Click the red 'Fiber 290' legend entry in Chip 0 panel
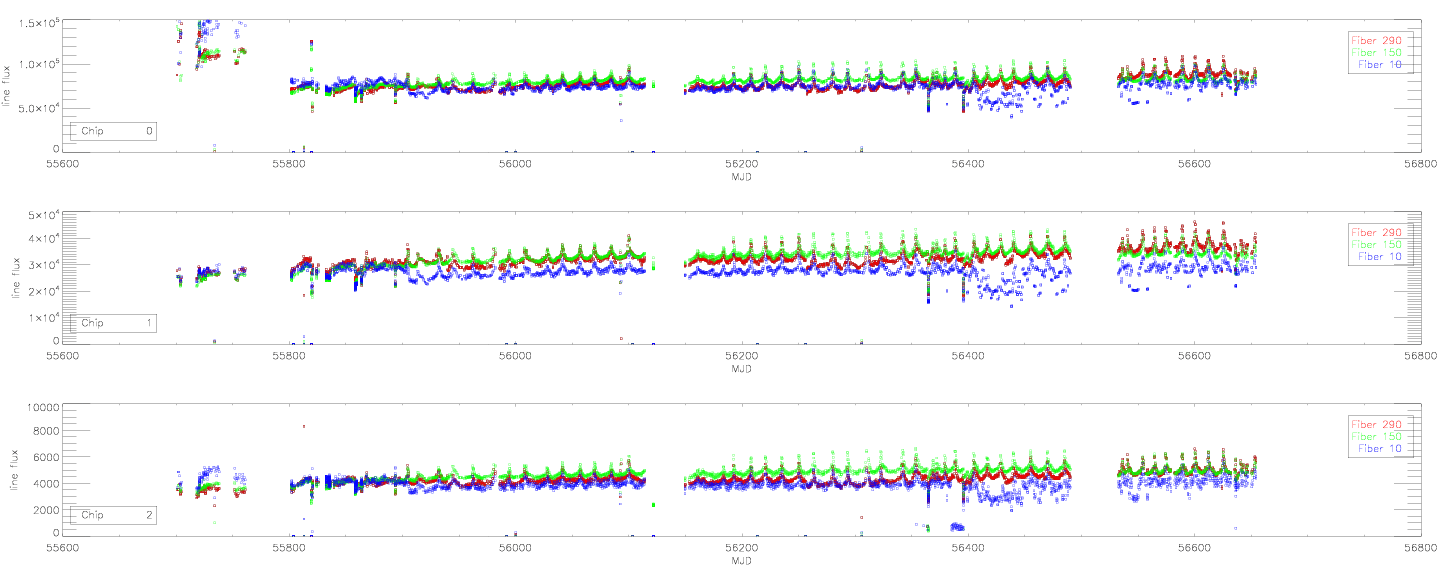The image size is (1440, 576). [x=1375, y=39]
